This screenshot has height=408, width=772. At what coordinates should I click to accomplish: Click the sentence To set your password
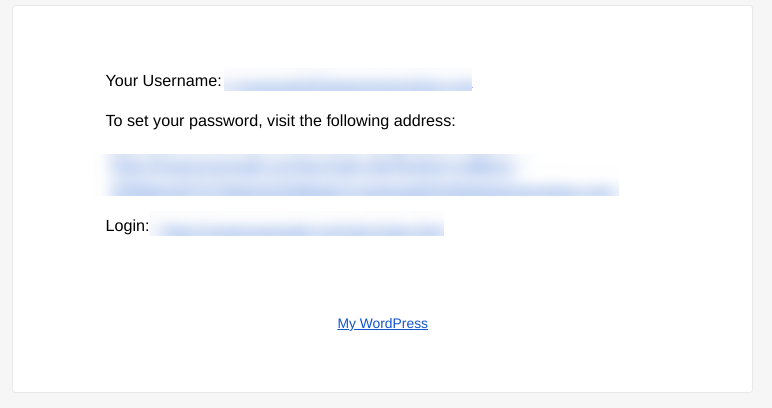point(281,121)
